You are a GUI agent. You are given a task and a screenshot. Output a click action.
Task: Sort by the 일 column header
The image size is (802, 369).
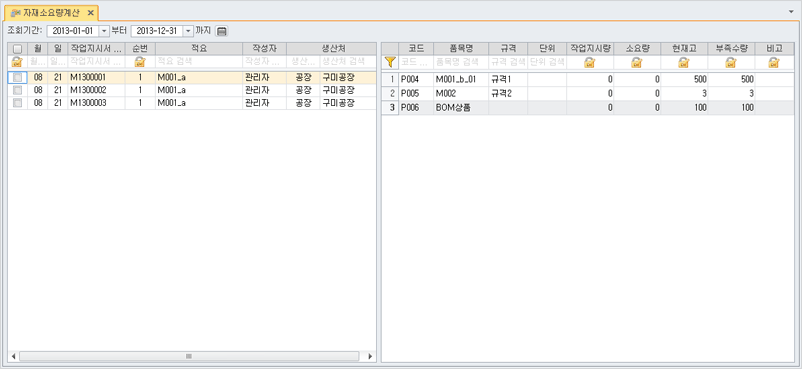tap(57, 49)
